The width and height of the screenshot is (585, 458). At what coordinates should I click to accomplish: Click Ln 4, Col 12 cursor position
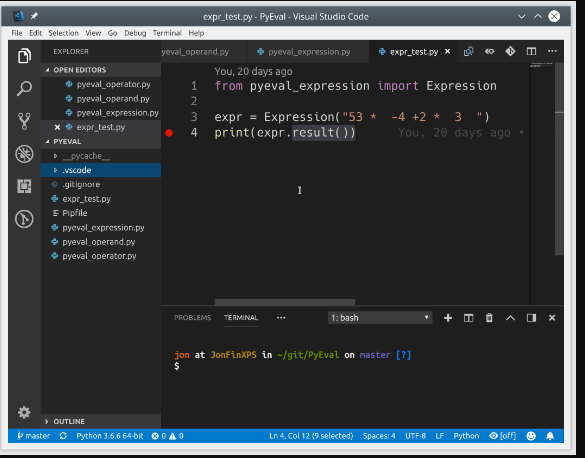point(311,436)
